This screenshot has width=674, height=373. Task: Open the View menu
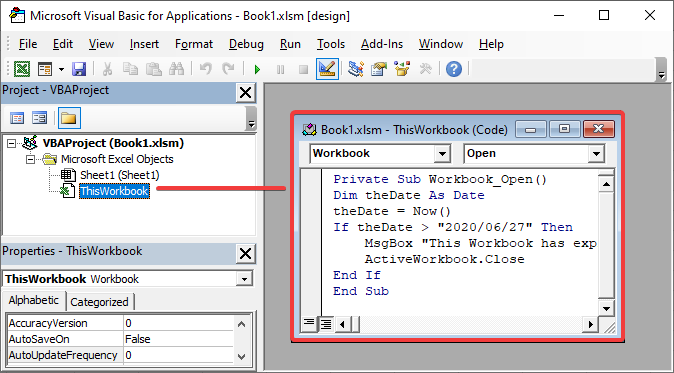point(101,44)
